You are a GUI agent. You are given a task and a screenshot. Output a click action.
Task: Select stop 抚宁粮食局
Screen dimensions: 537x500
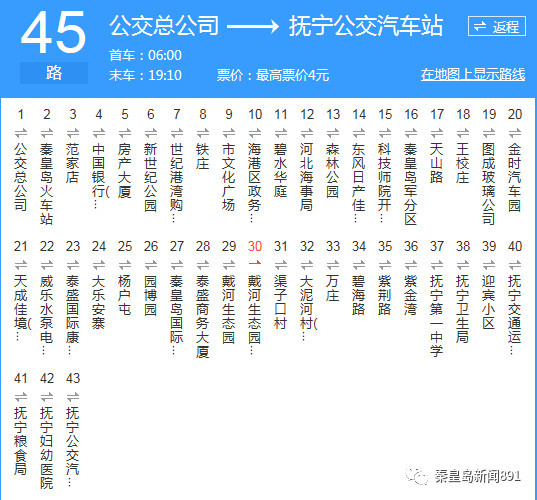(21, 441)
